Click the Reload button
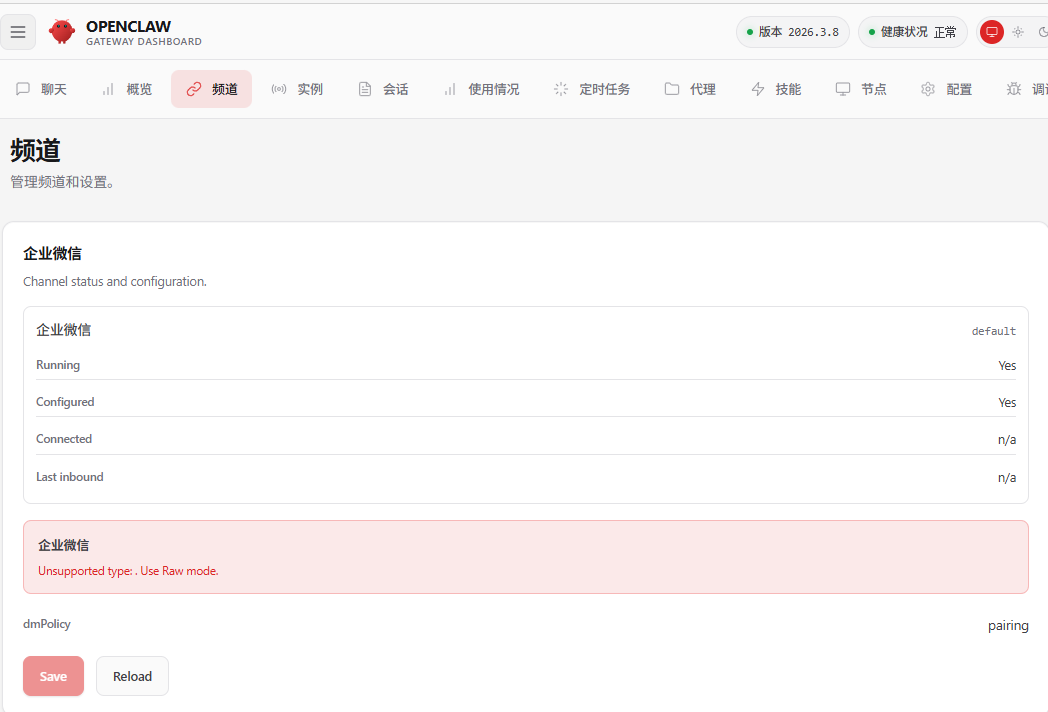 (132, 676)
